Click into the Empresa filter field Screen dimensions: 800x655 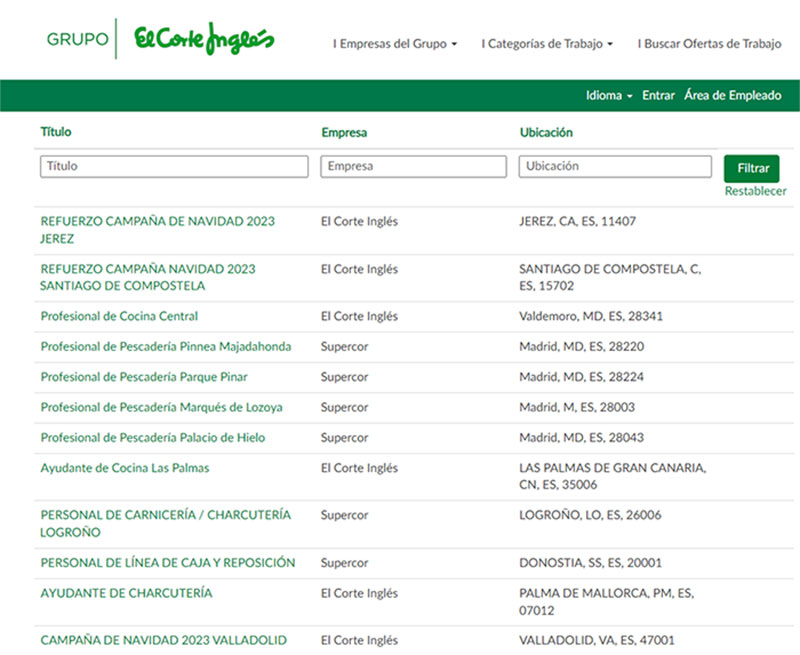point(413,167)
